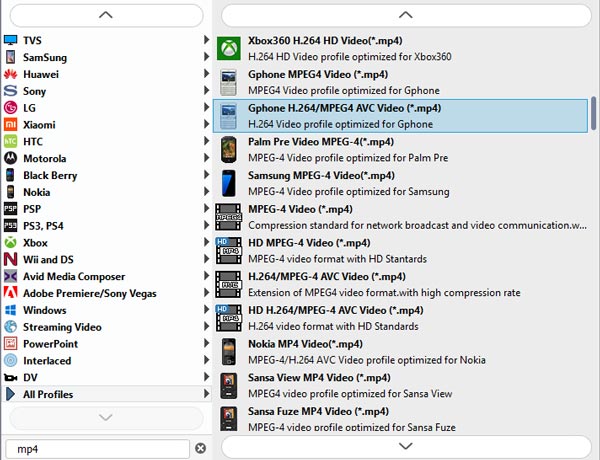The width and height of the screenshot is (600, 460).
Task: Select Gphone MPEG4 Video profile
Action: (400, 82)
